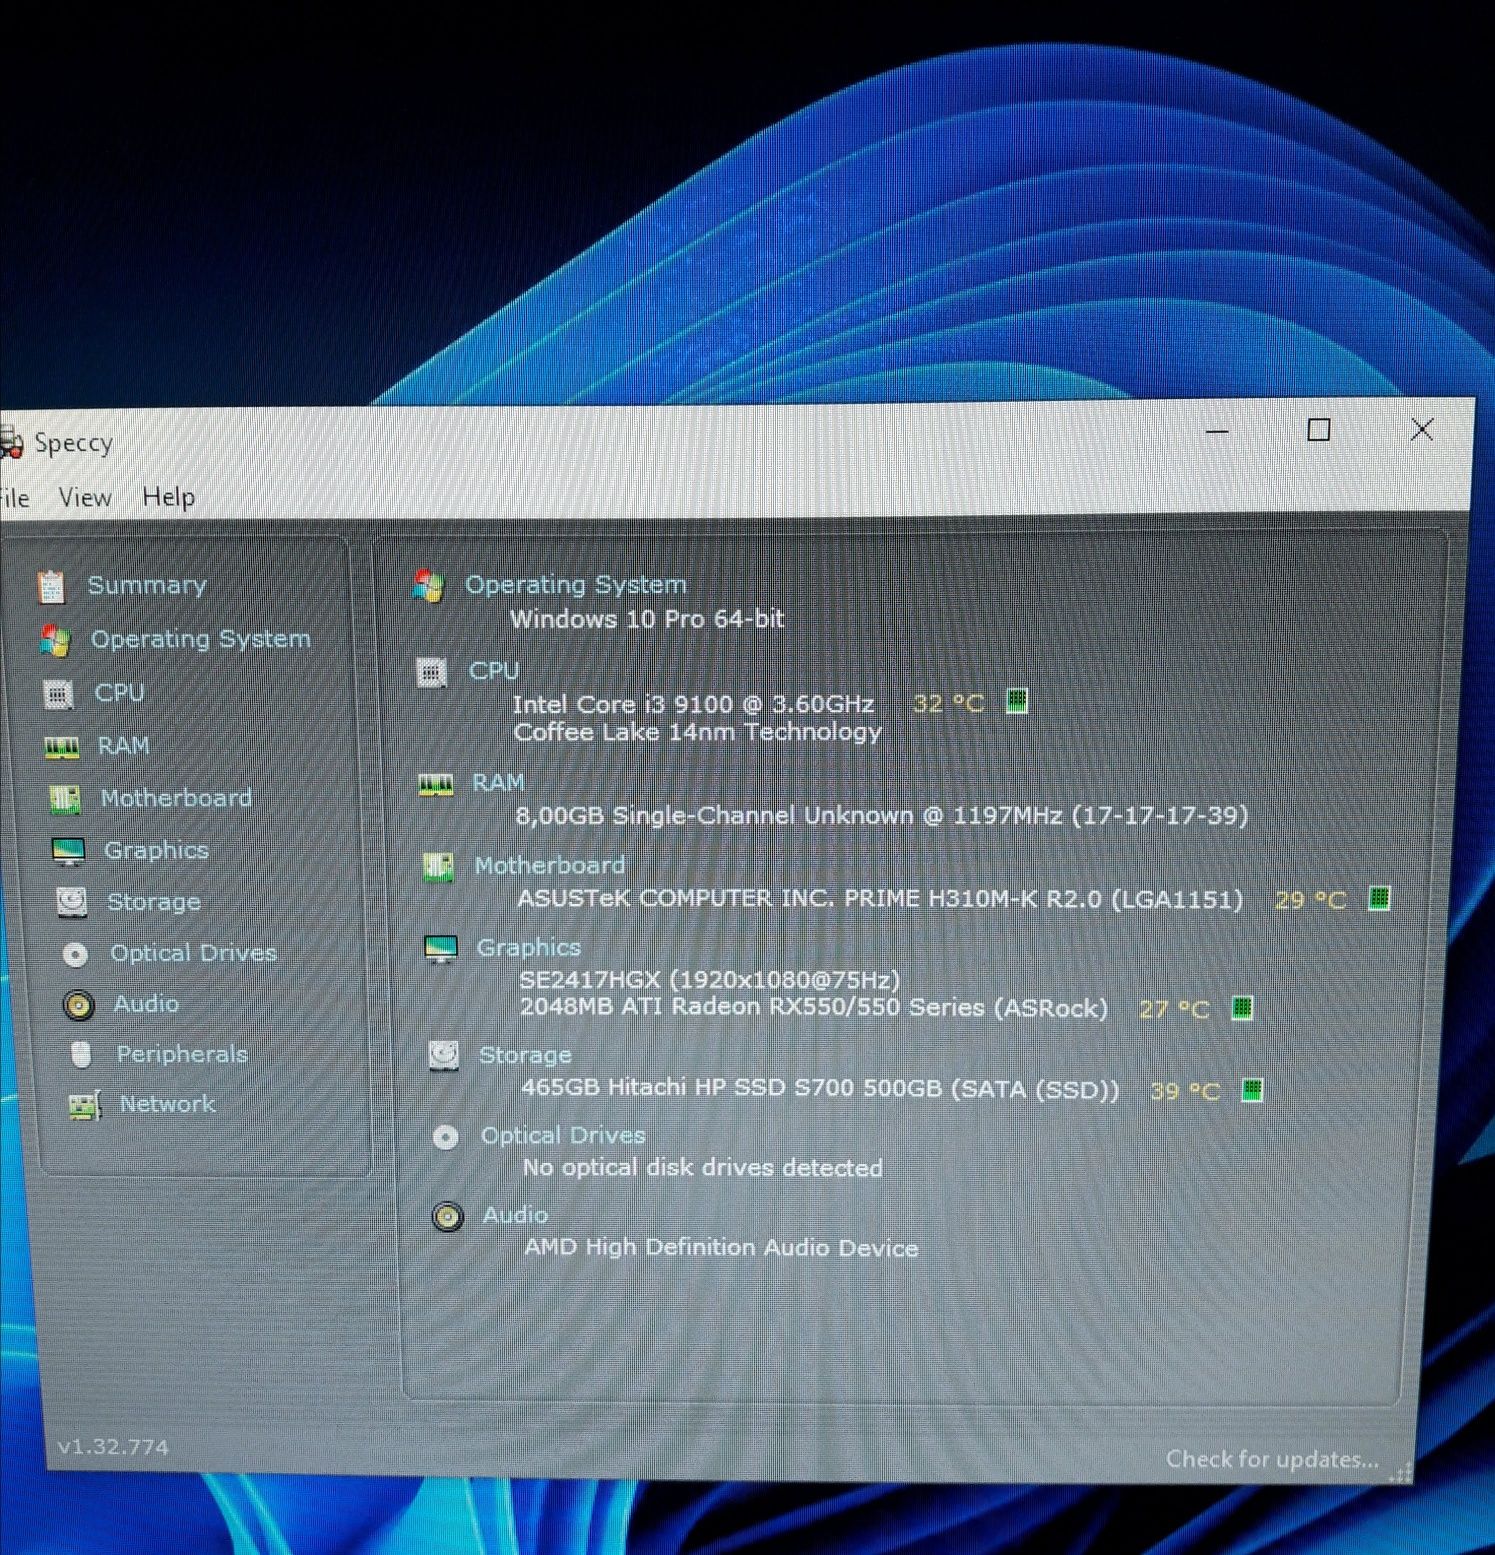Click the resize grip at window corner
This screenshot has height=1555, width=1495.
1402,1472
